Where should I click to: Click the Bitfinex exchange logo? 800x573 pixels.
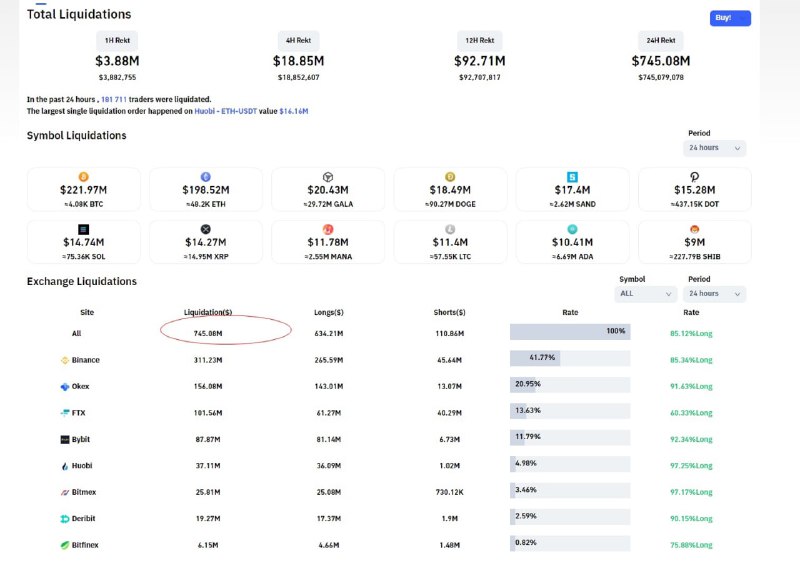[x=65, y=545]
